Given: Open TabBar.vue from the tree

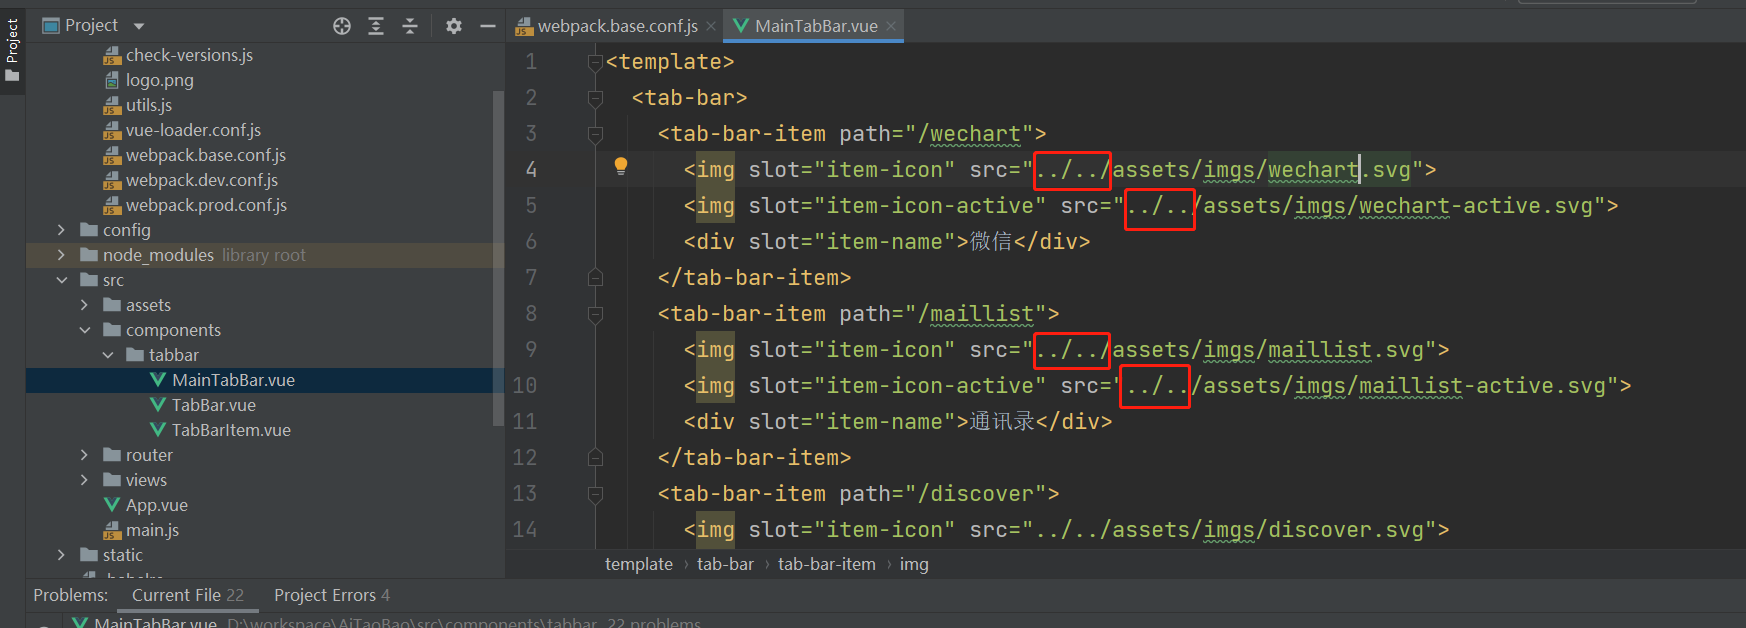Looking at the screenshot, I should 214,405.
